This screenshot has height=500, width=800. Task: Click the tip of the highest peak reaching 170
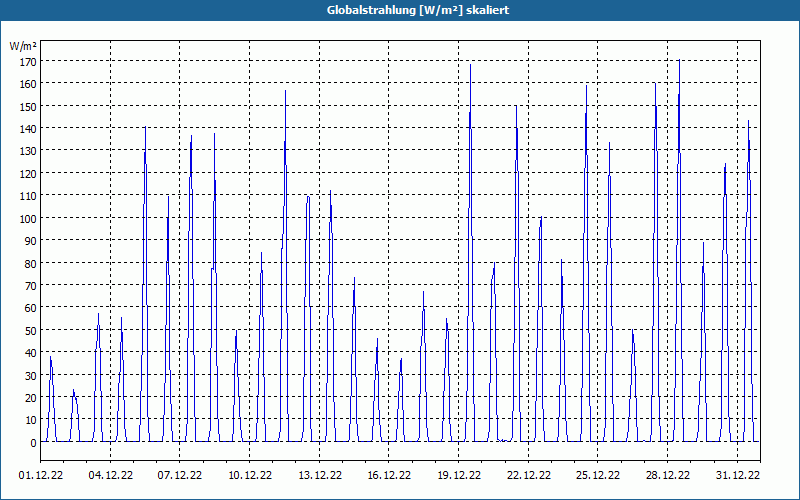[679, 60]
